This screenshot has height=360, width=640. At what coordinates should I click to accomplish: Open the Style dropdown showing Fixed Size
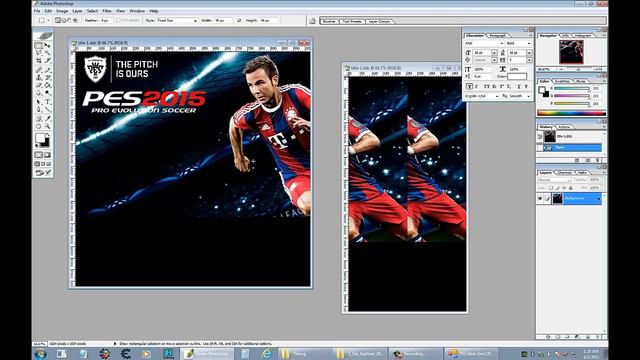tap(176, 20)
